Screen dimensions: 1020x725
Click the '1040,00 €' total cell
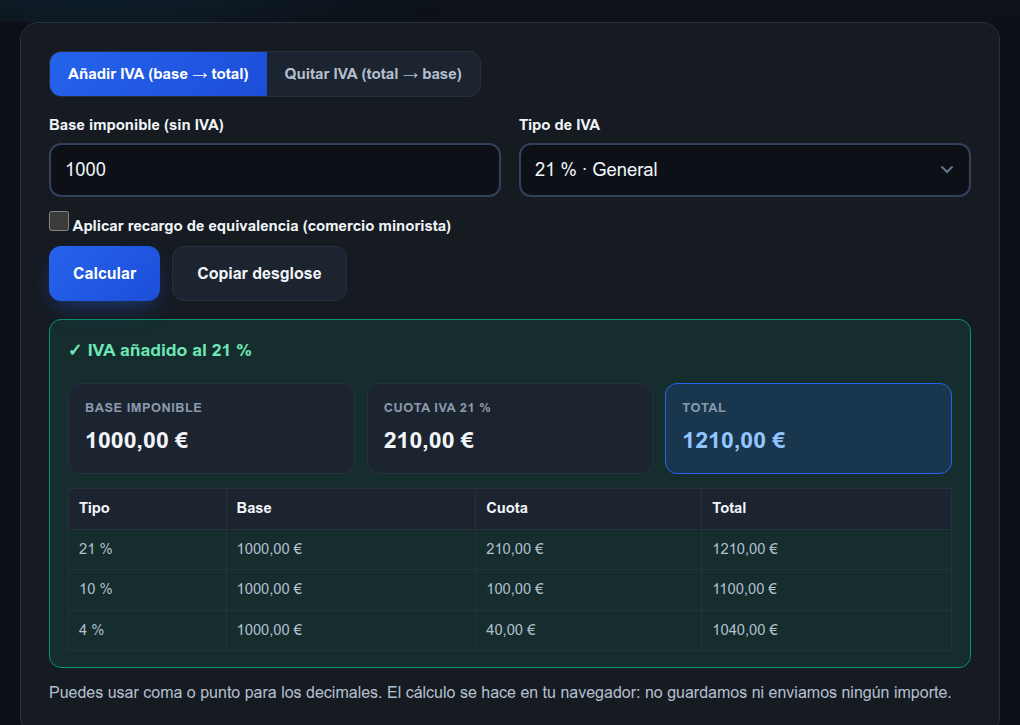pos(826,630)
